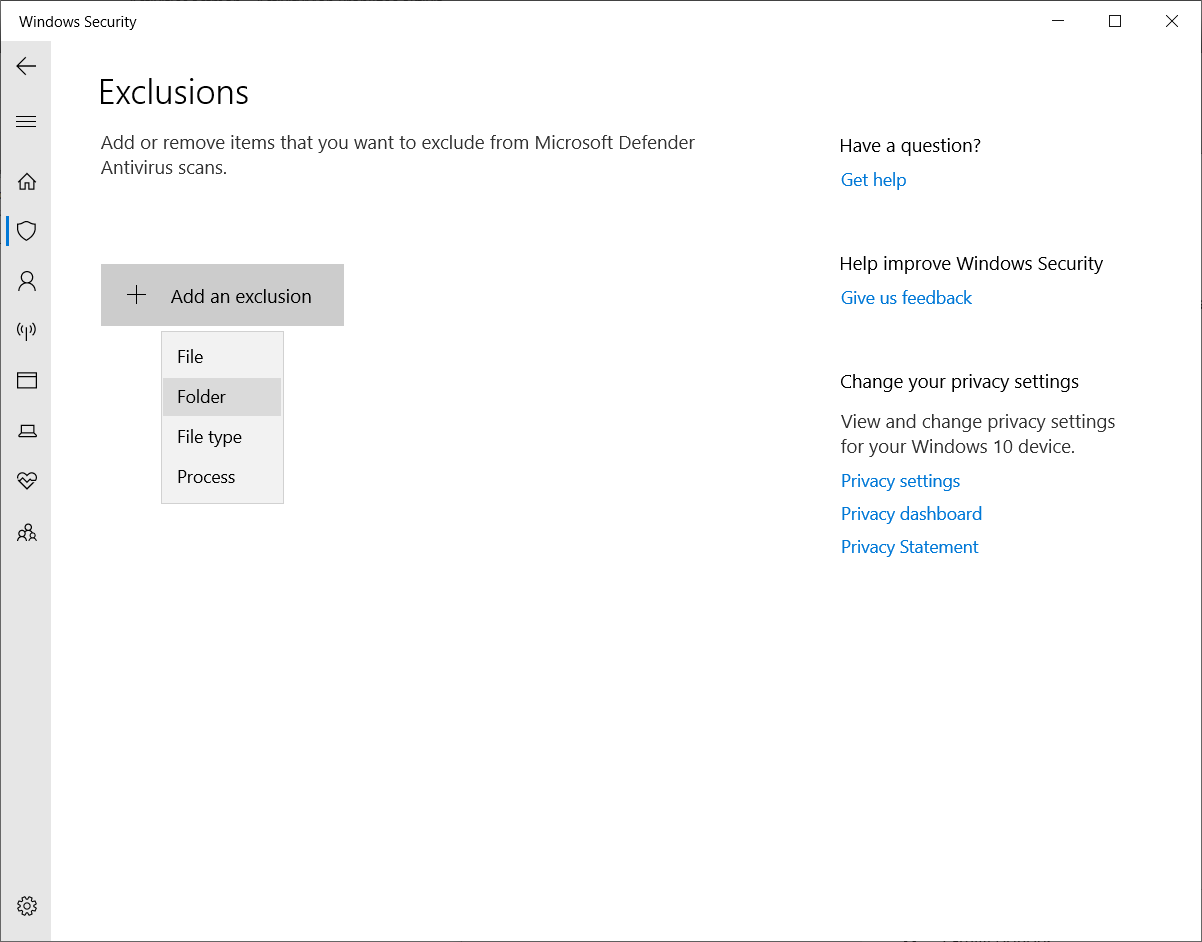Open Settings gear icon in sidebar
The height and width of the screenshot is (942, 1202).
[x=27, y=906]
